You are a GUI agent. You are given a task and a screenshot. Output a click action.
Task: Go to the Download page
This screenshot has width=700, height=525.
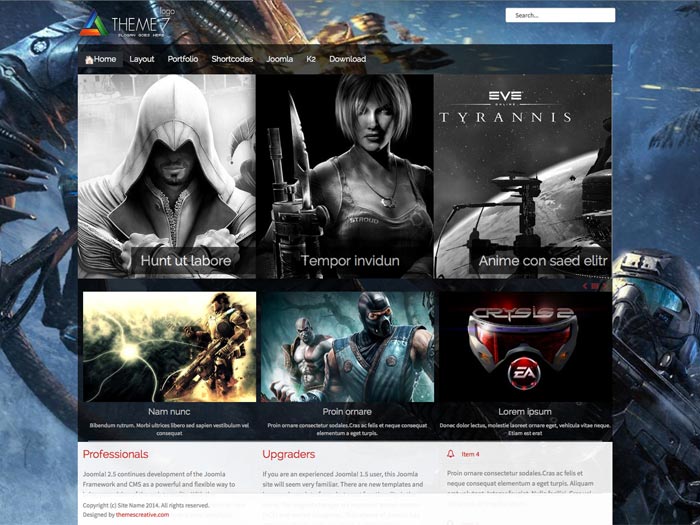(347, 60)
